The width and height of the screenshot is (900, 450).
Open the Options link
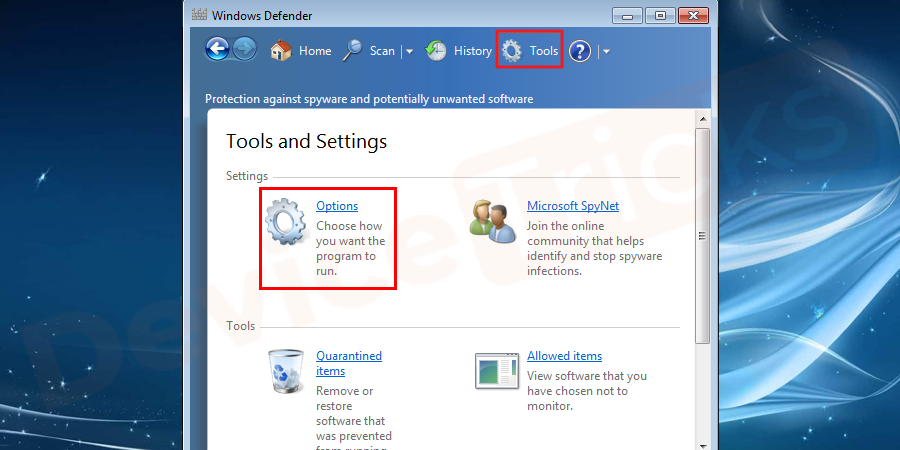click(x=337, y=205)
